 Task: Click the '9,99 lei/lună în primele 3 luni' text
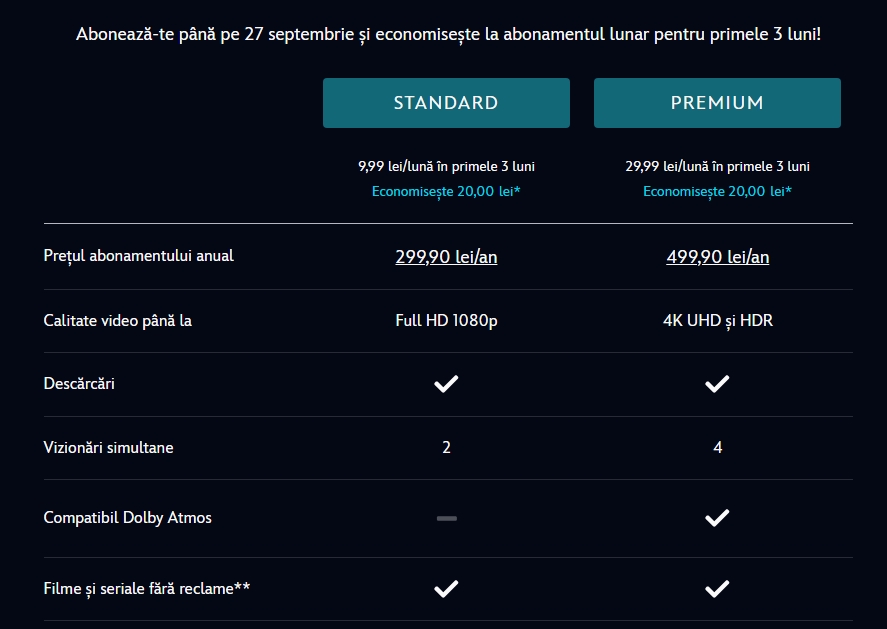click(x=446, y=166)
